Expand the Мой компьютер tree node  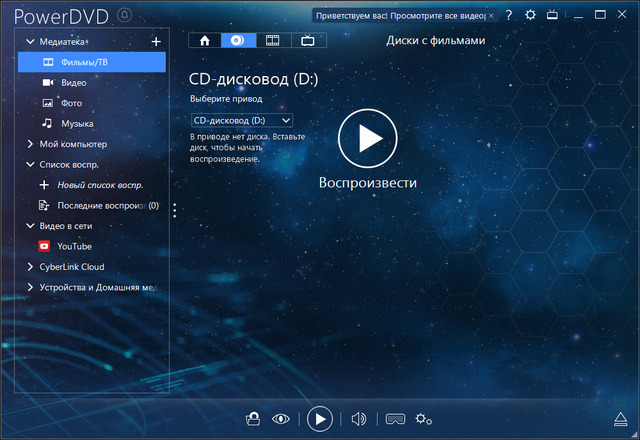(x=29, y=144)
